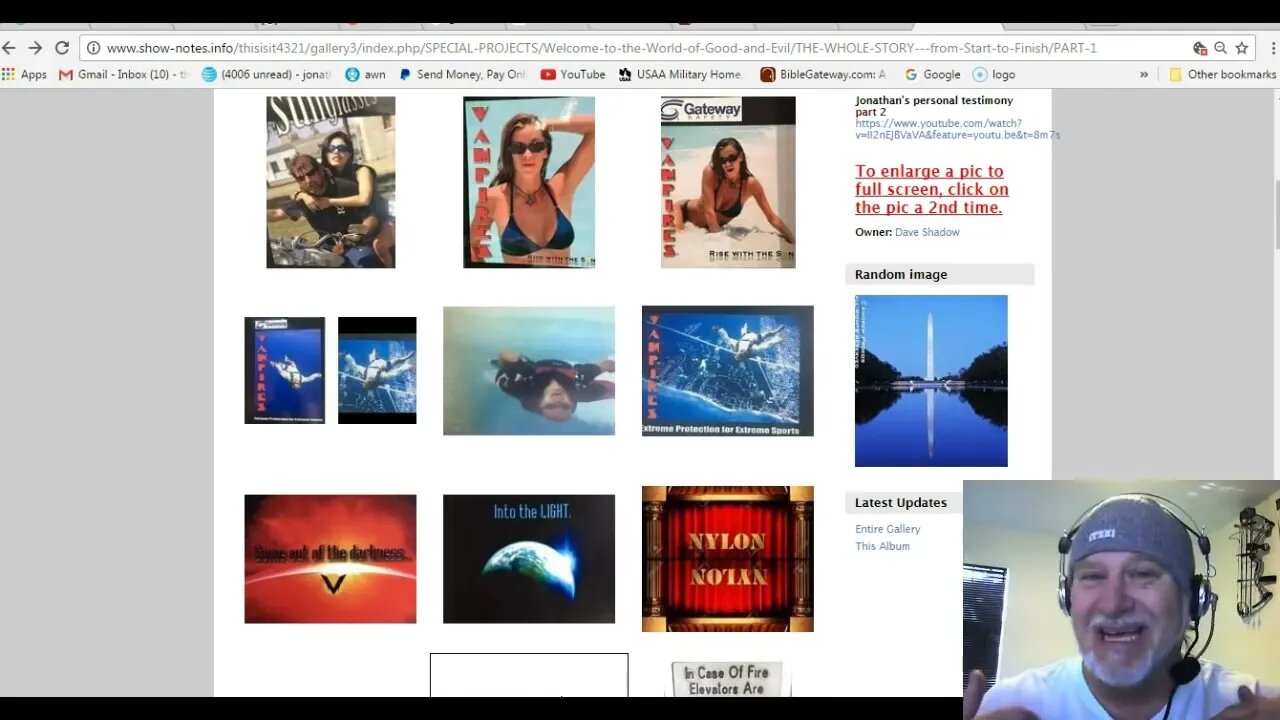1280x720 pixels.
Task: Click the page vertical scrollbar thumb
Action: click(1275, 214)
